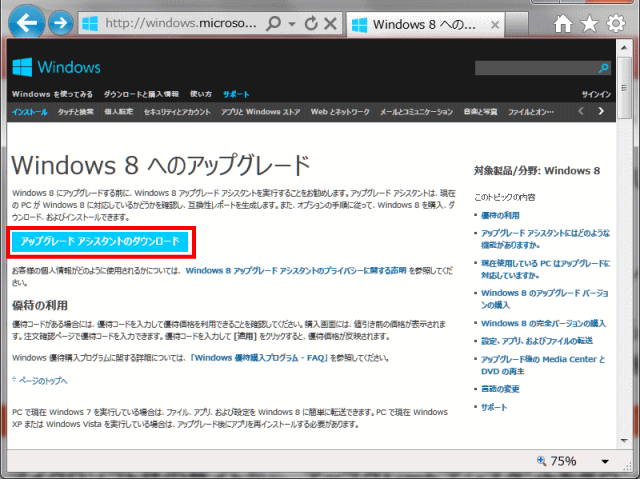Image resolution: width=640 pixels, height=480 pixels.
Task: Click the sub-navigation right chevron
Action: point(601,111)
